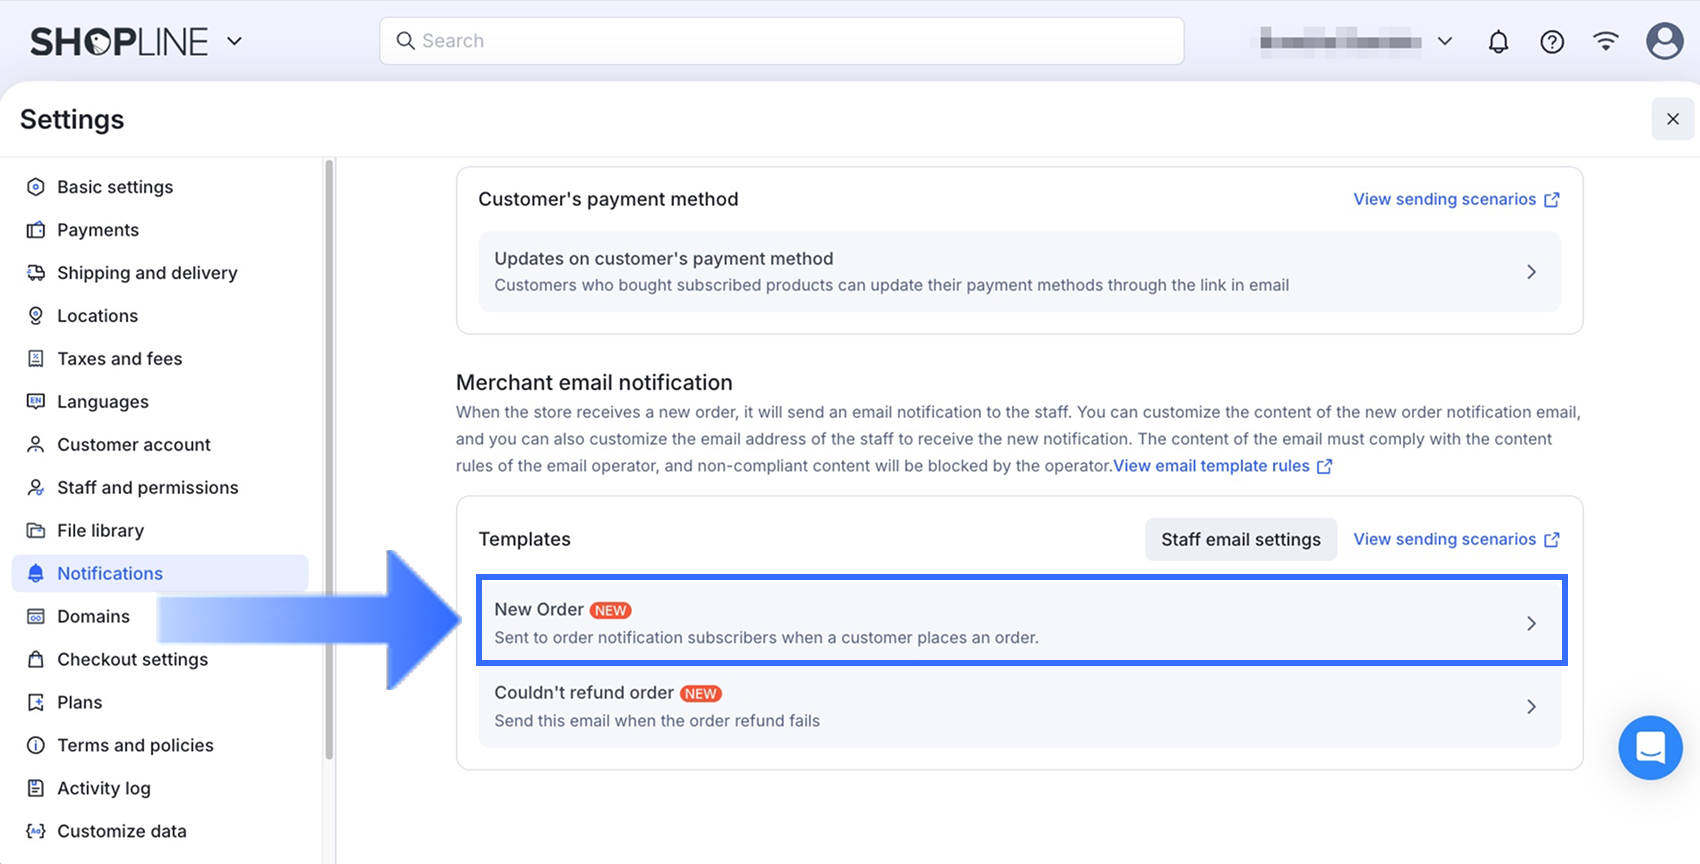Expand the New Order template row

(1020, 622)
